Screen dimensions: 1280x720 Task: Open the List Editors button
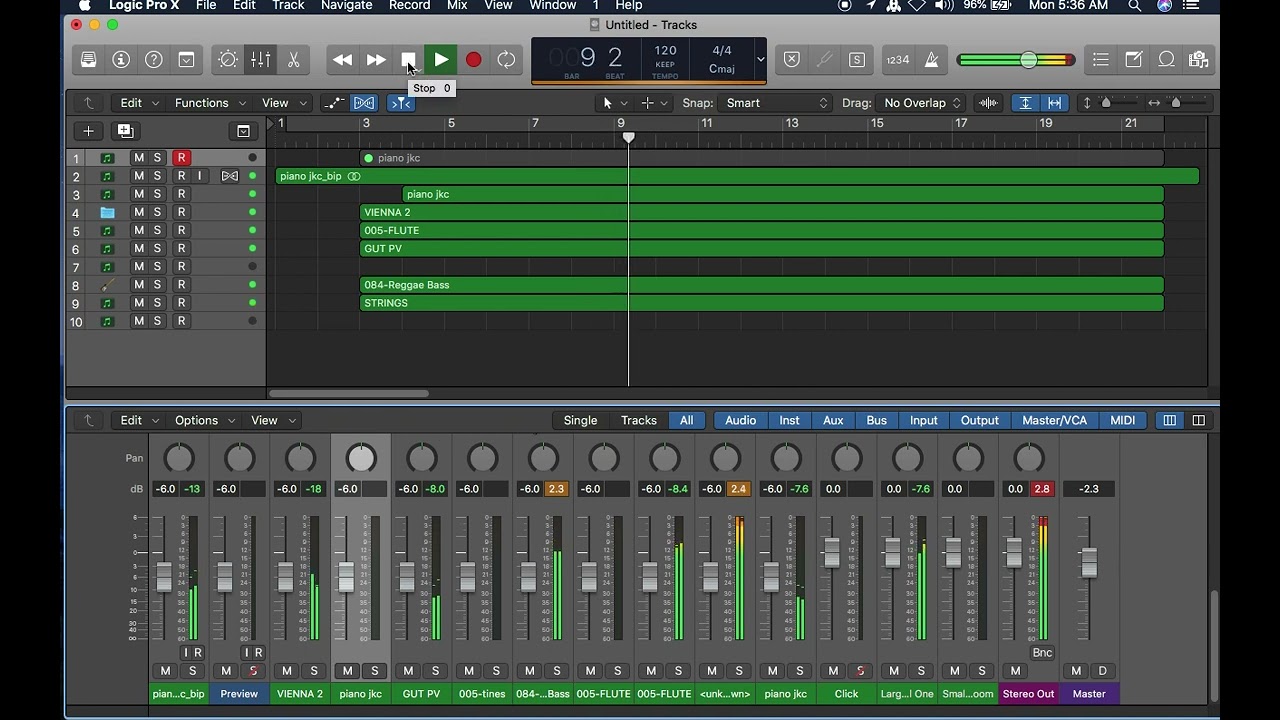click(x=1101, y=60)
